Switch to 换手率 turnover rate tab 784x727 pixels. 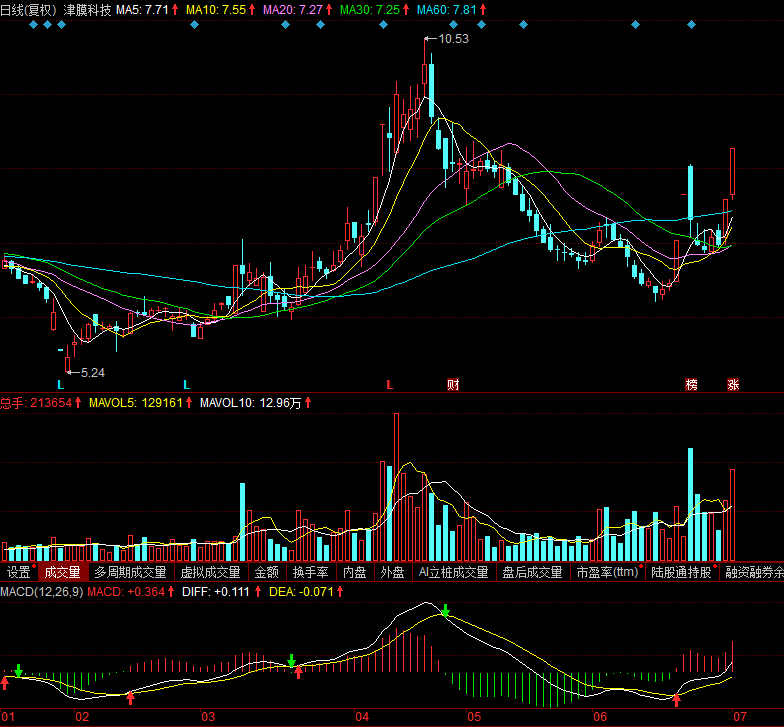(x=310, y=573)
